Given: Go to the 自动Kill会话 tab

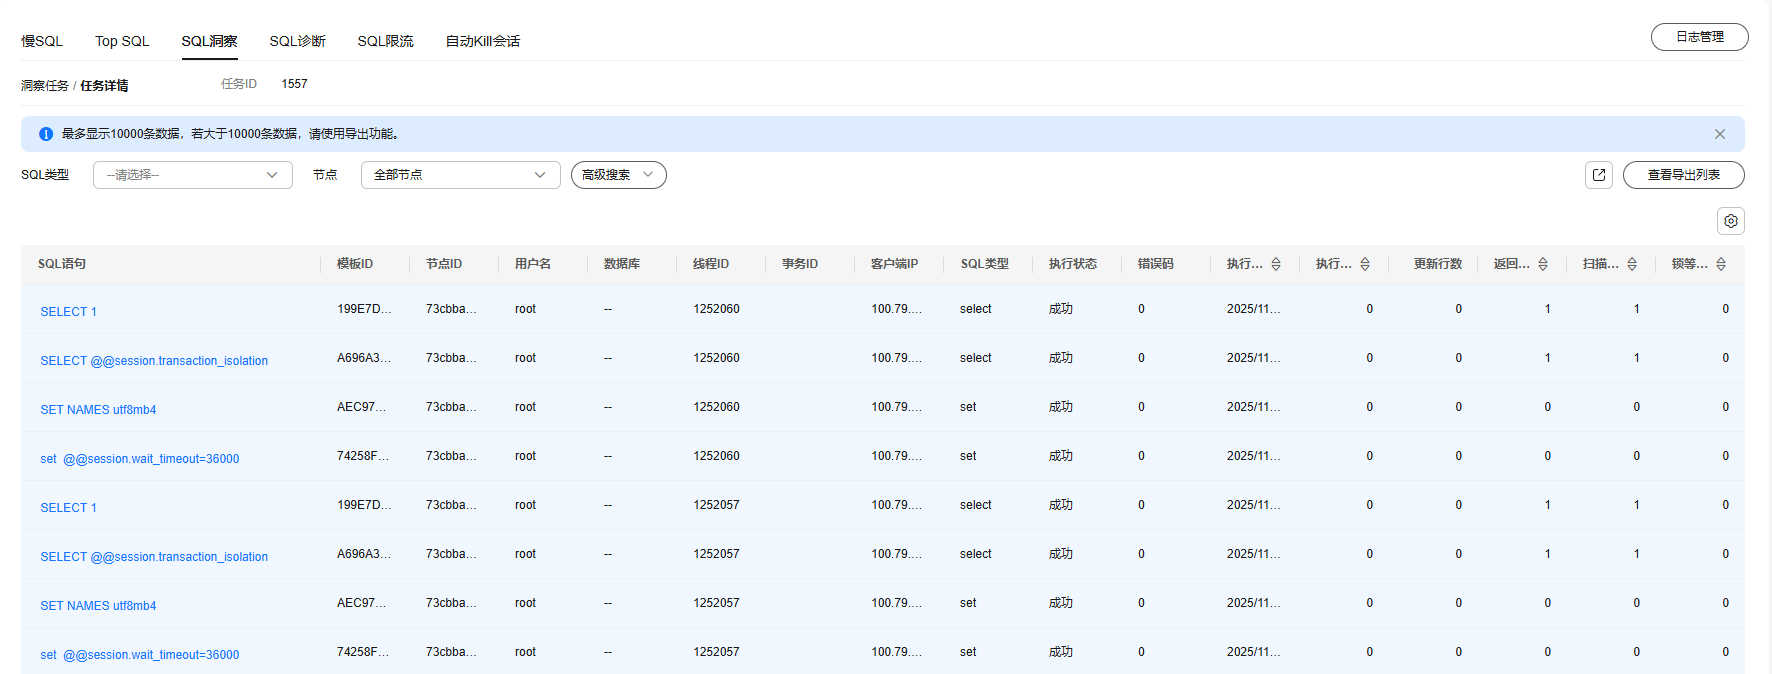Looking at the screenshot, I should pos(482,41).
